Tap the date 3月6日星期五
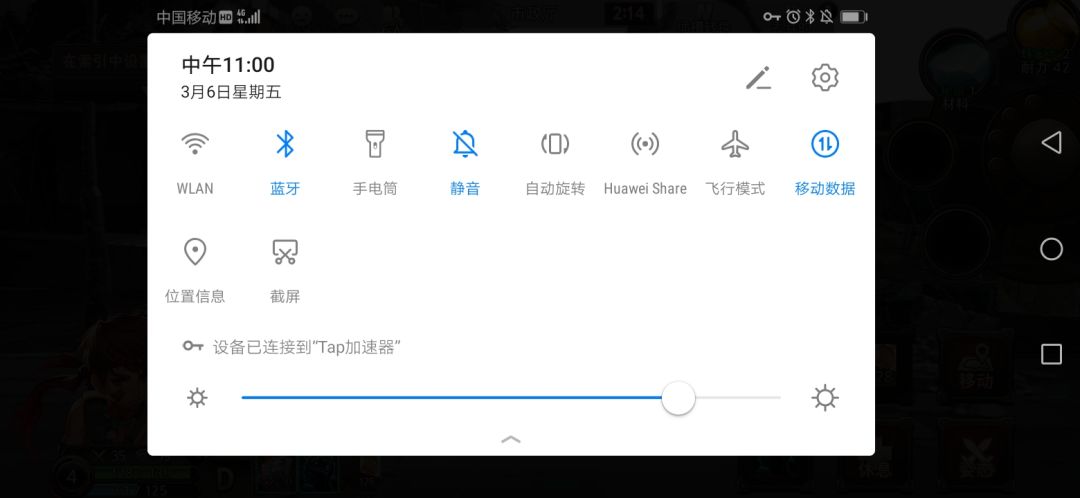This screenshot has width=1080, height=498. point(231,92)
